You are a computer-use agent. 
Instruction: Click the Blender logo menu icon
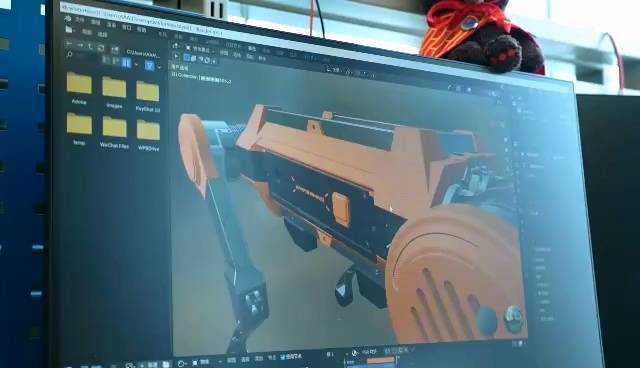tap(68, 19)
